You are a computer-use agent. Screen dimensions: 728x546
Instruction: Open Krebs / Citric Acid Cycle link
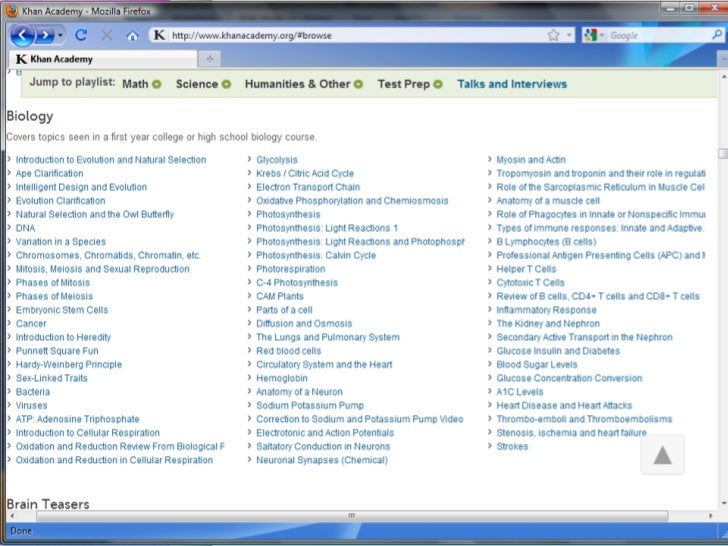pos(305,173)
